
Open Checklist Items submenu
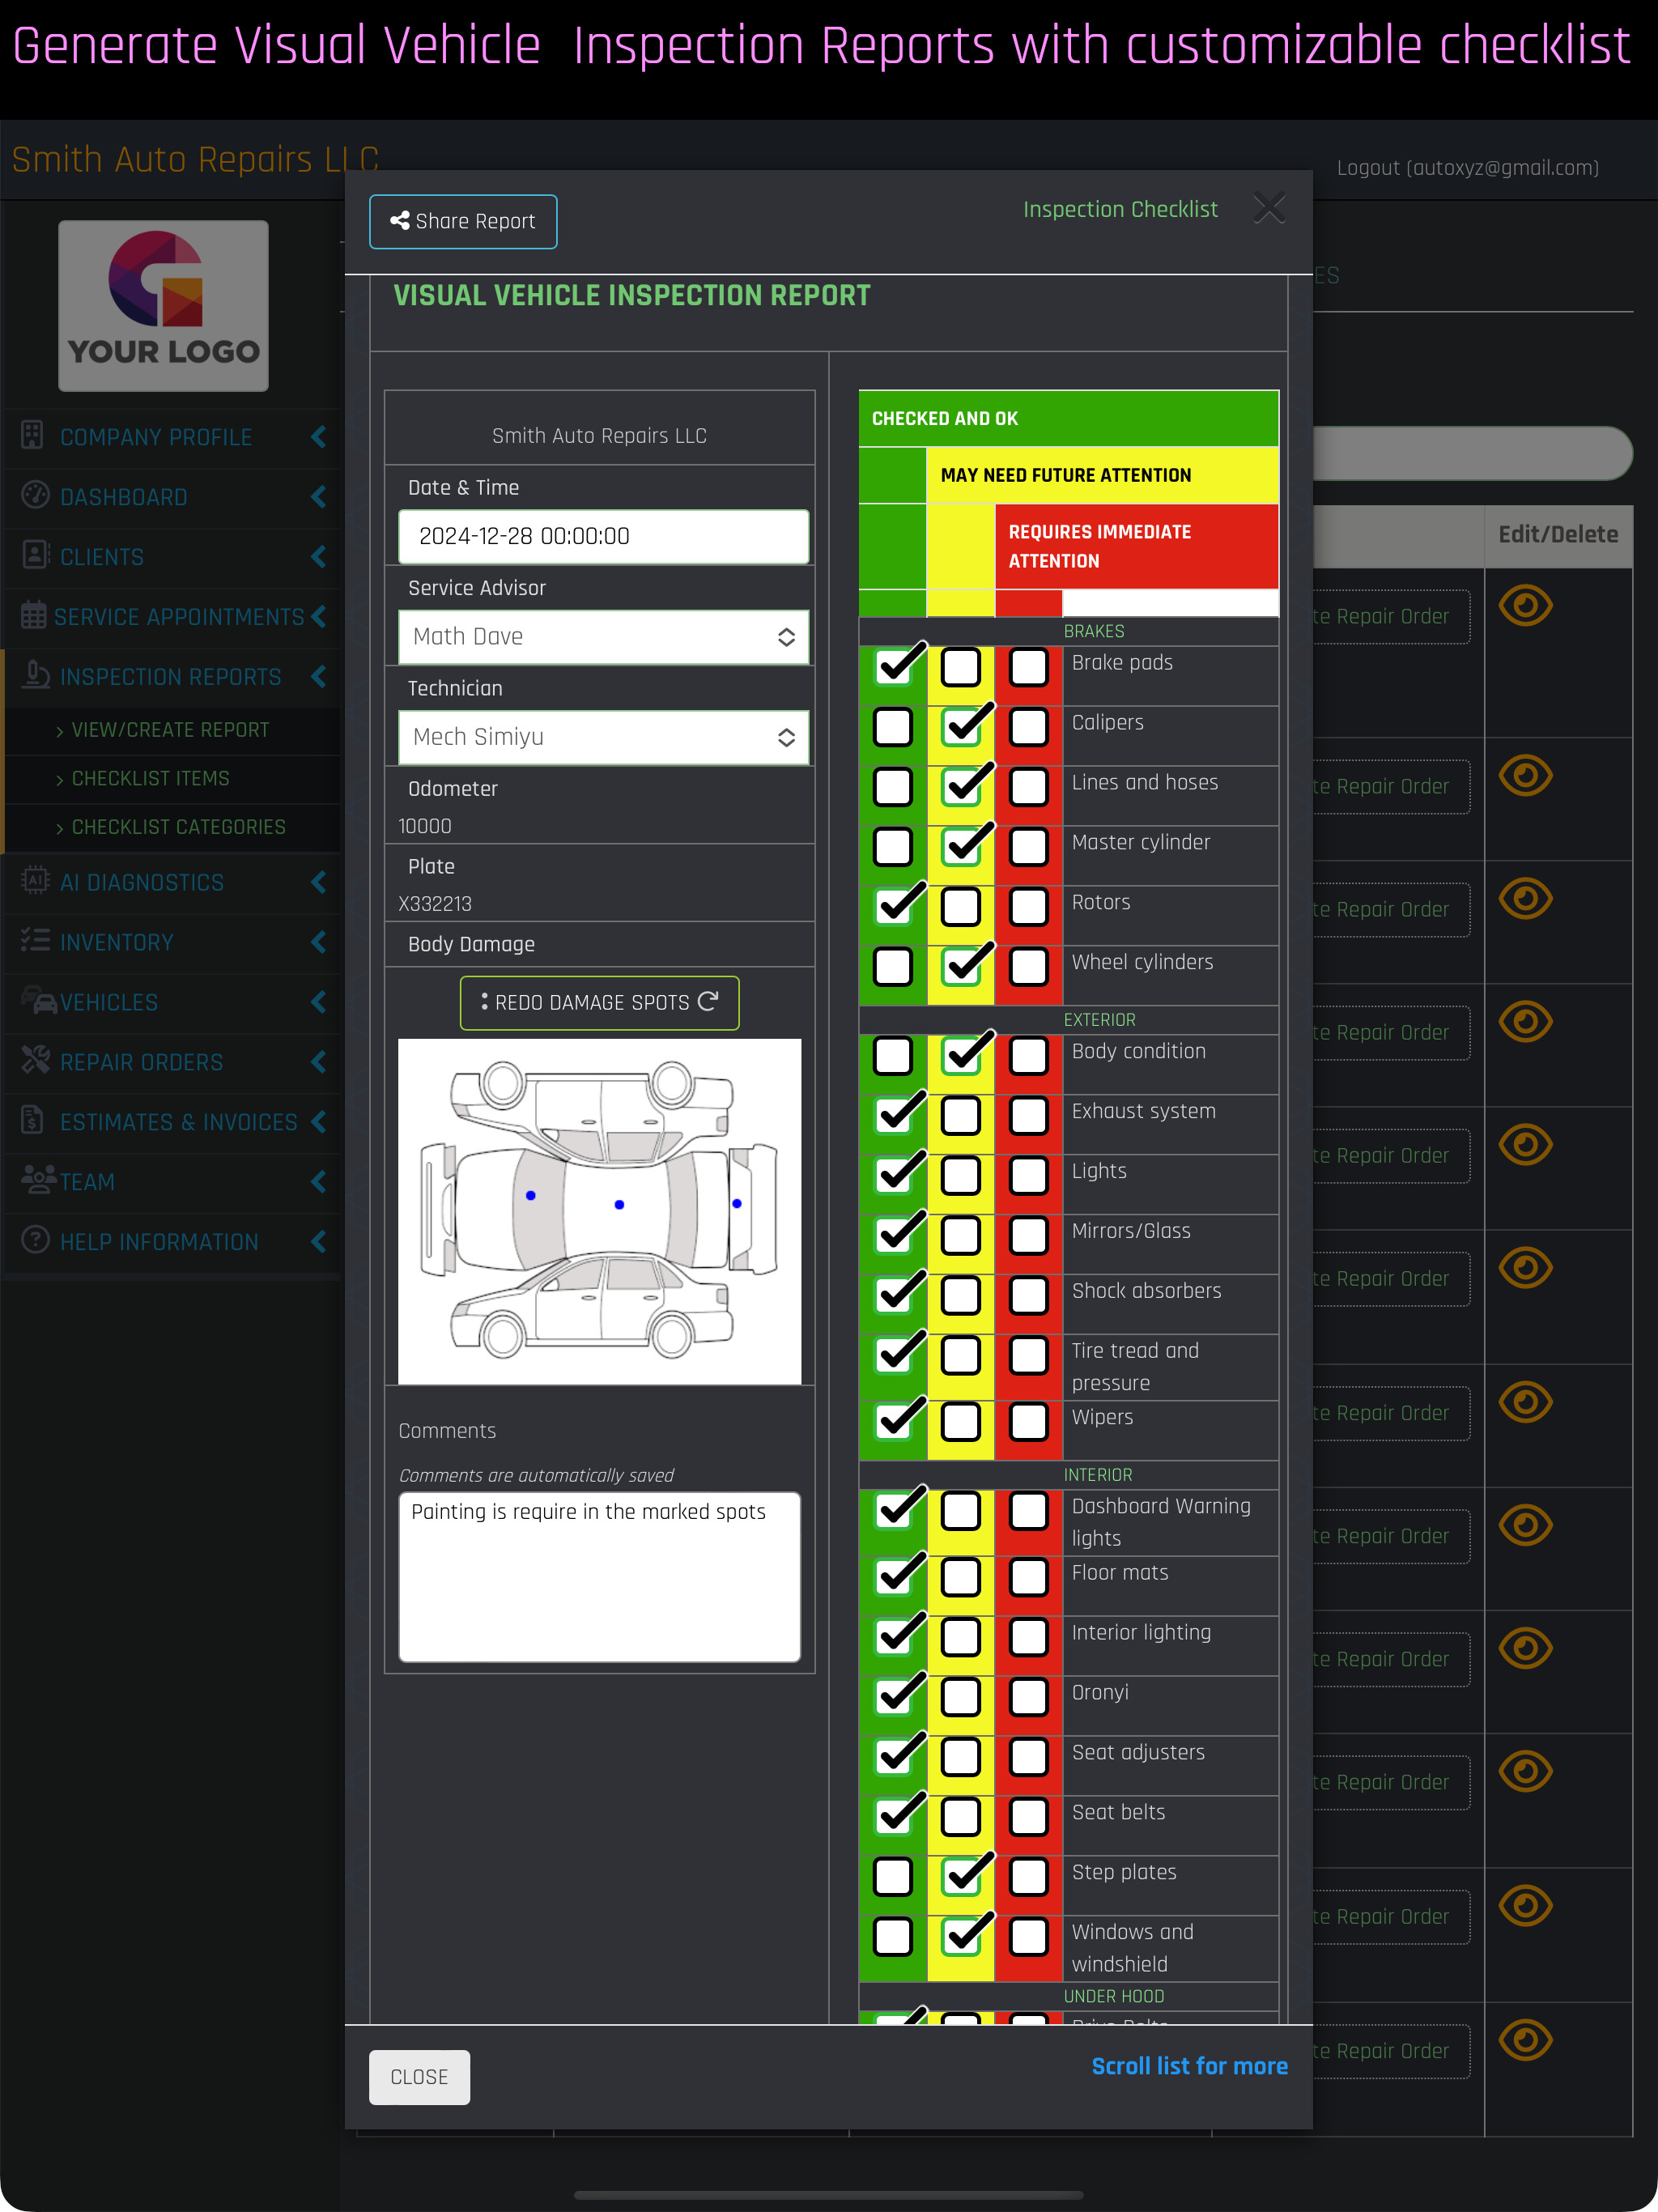[x=150, y=779]
